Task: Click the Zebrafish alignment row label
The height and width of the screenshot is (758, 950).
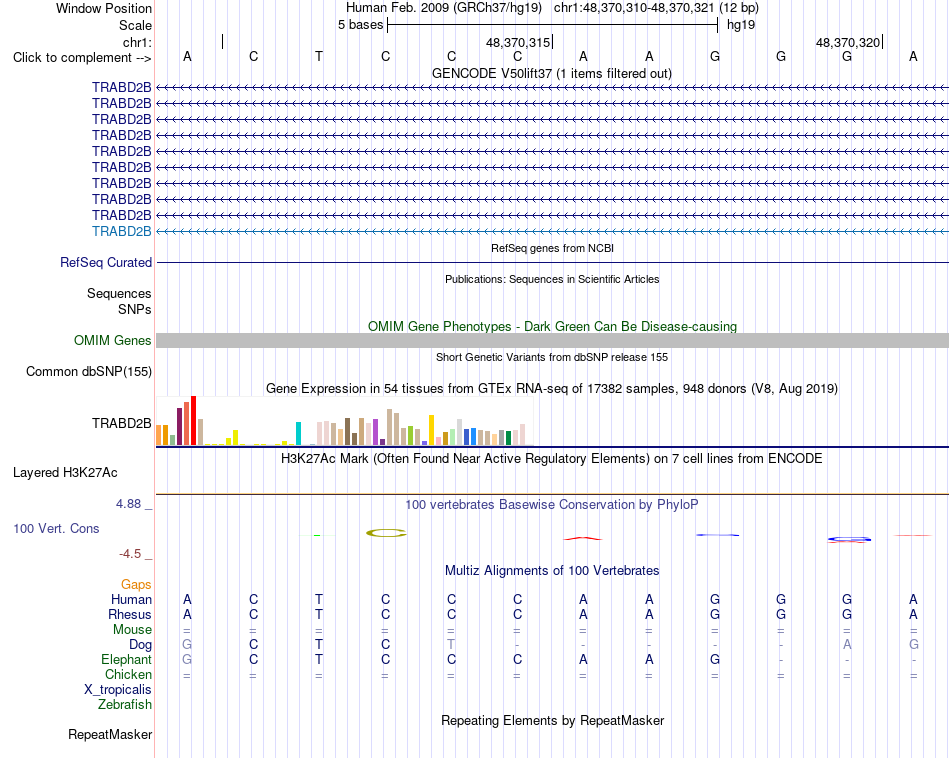Action: (125, 705)
